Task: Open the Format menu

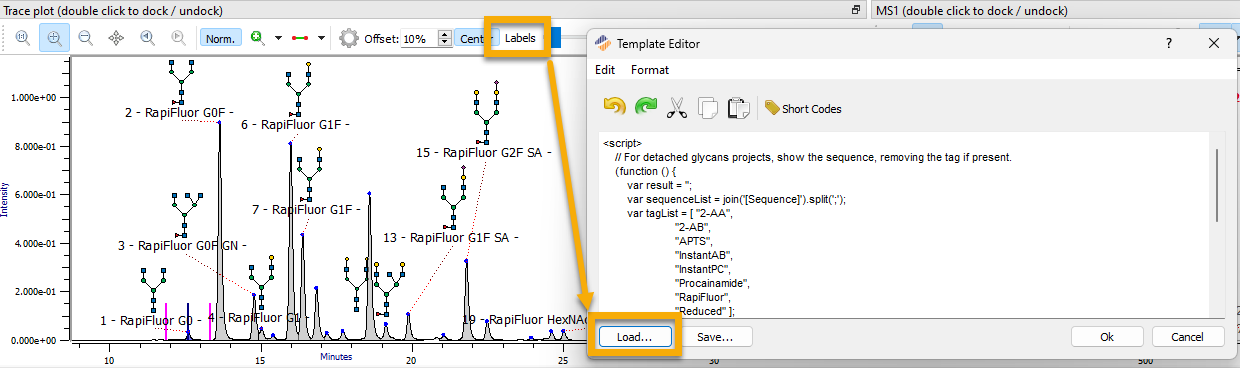Action: 650,70
